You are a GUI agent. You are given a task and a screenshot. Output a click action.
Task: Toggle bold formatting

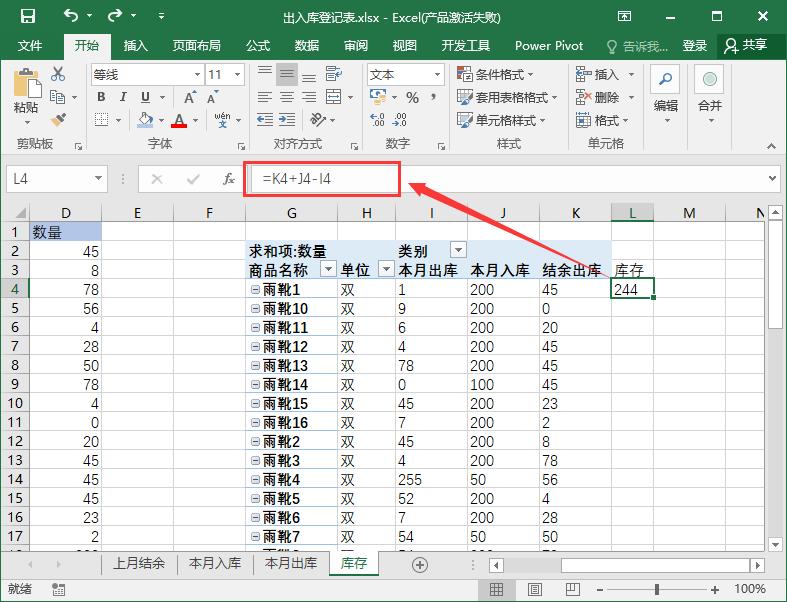pos(101,97)
